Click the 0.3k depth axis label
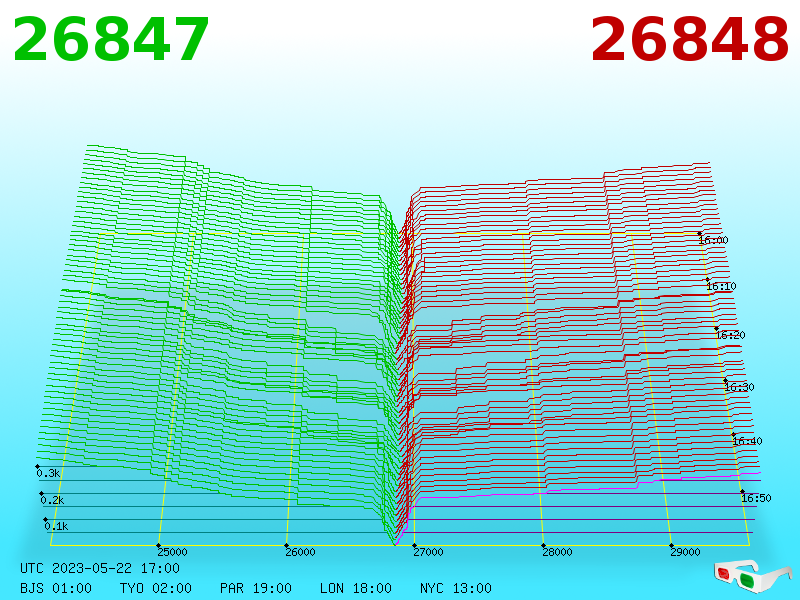800x600 pixels. (x=48, y=473)
